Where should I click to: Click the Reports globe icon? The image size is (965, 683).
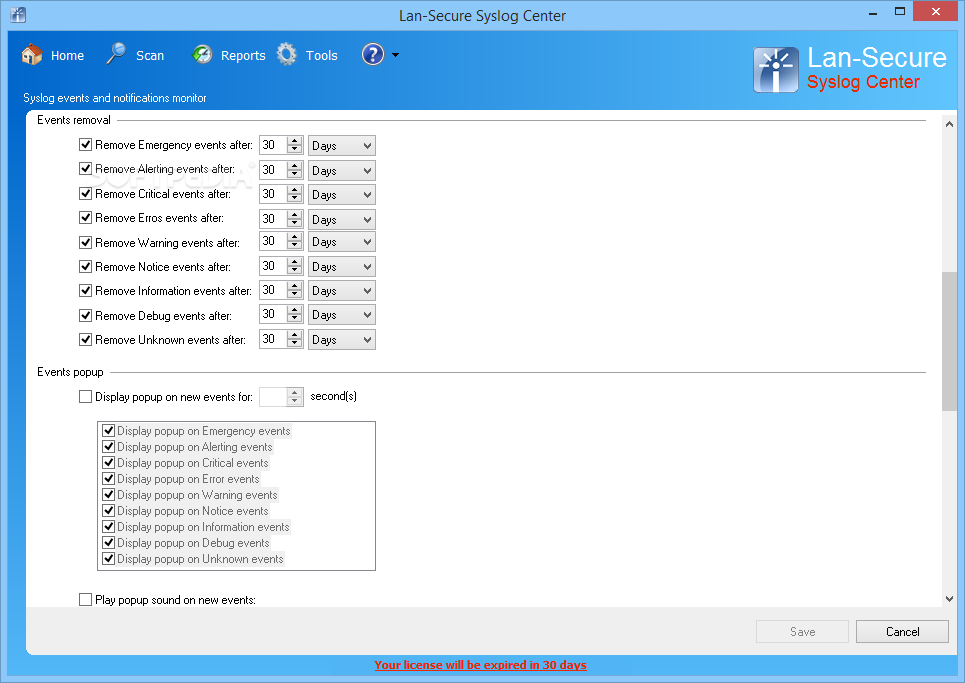pyautogui.click(x=202, y=55)
